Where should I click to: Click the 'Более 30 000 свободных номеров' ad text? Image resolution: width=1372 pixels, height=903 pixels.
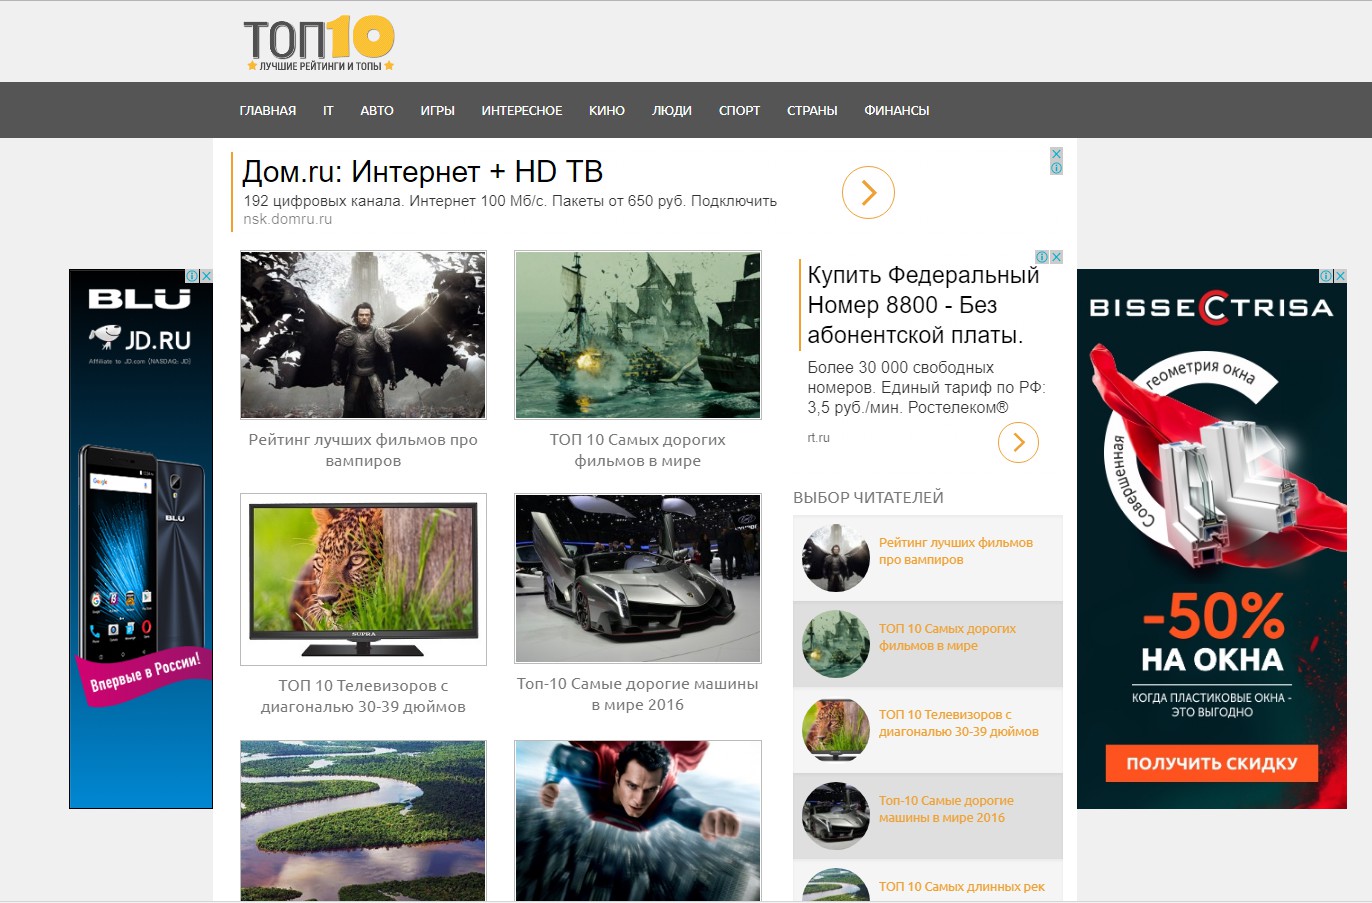(926, 387)
